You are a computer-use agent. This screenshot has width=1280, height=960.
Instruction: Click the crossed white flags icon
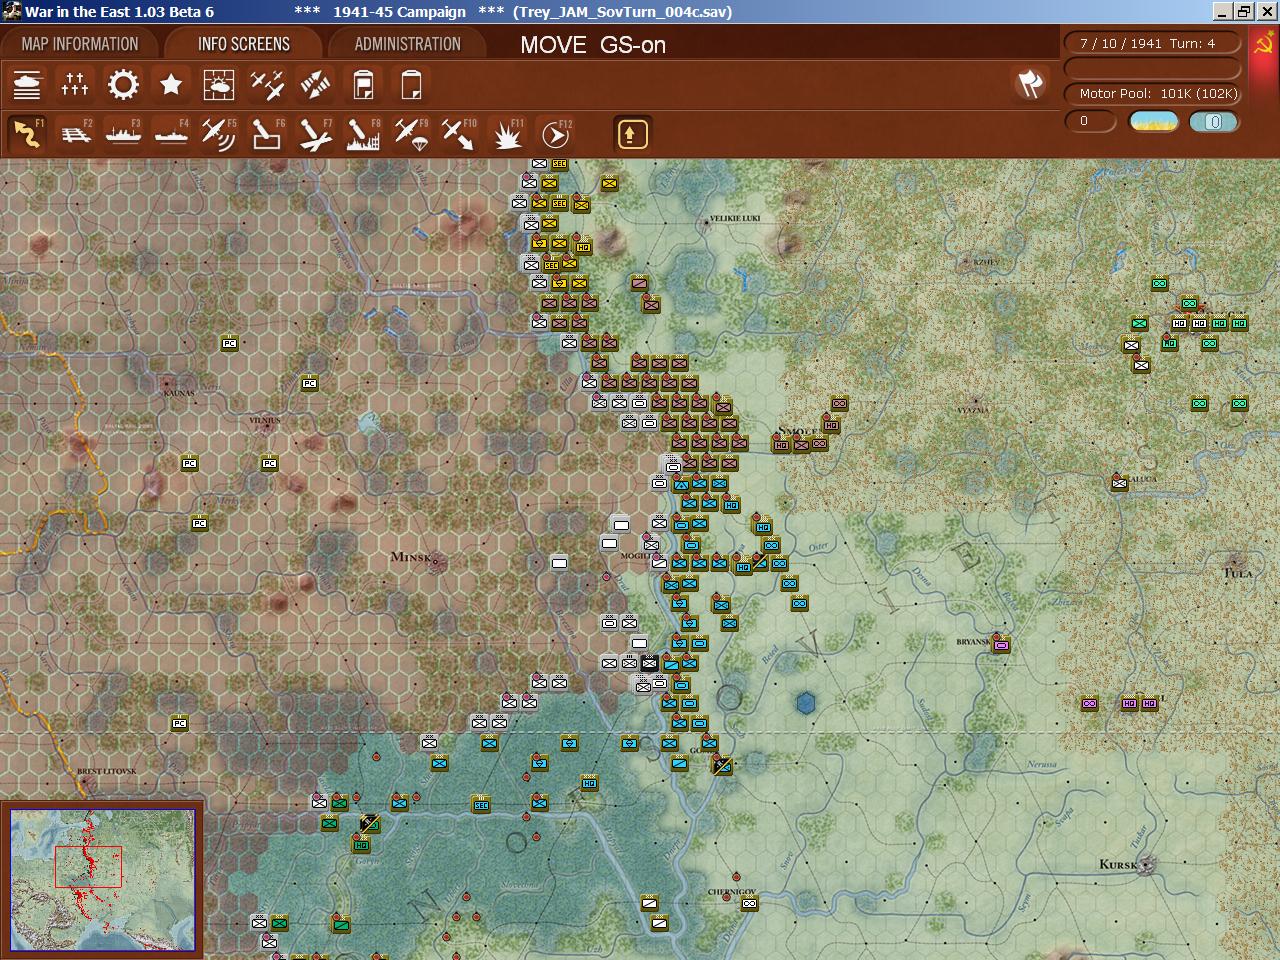point(1030,84)
